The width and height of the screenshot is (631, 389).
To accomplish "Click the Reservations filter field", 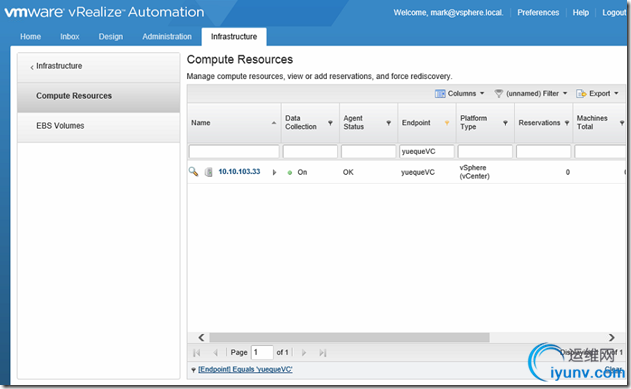I will point(543,152).
